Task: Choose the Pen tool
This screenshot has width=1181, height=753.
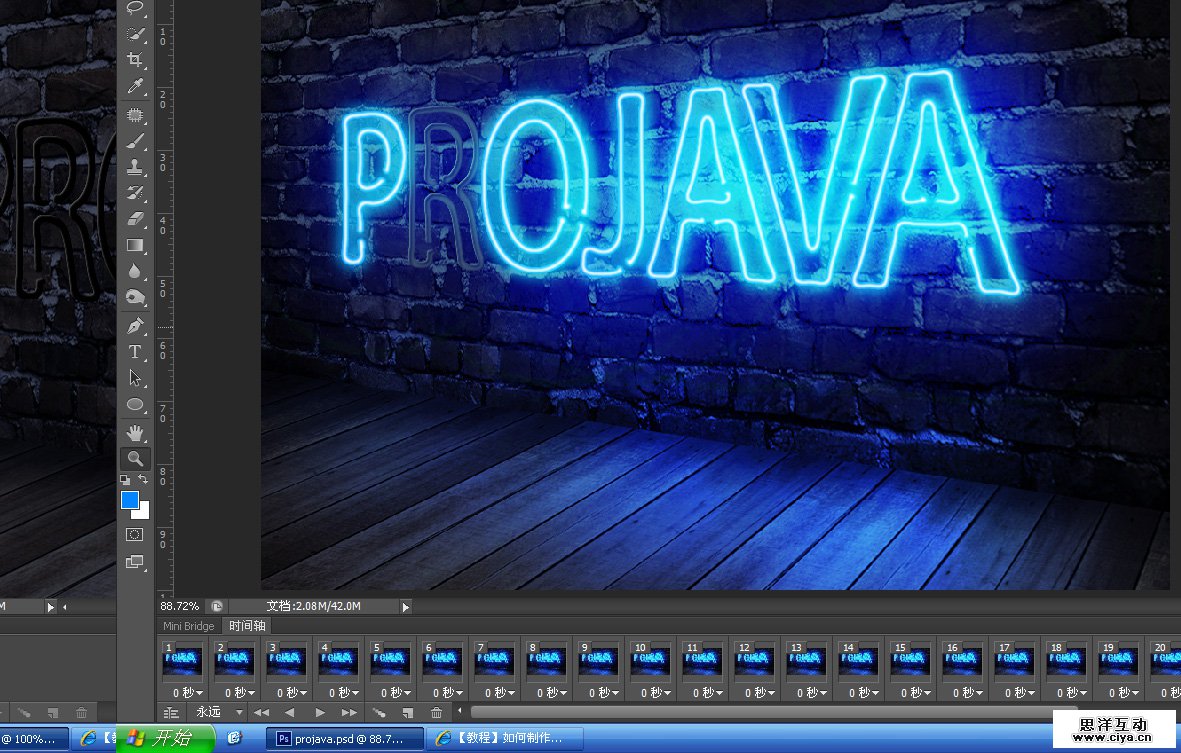Action: coord(135,326)
